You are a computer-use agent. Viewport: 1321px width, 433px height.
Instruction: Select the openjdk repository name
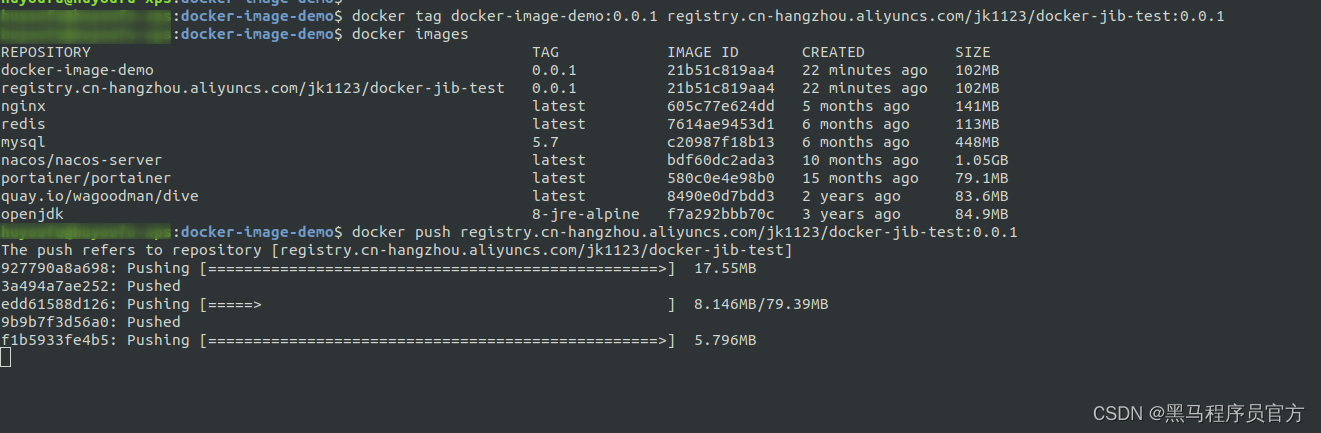[32, 214]
